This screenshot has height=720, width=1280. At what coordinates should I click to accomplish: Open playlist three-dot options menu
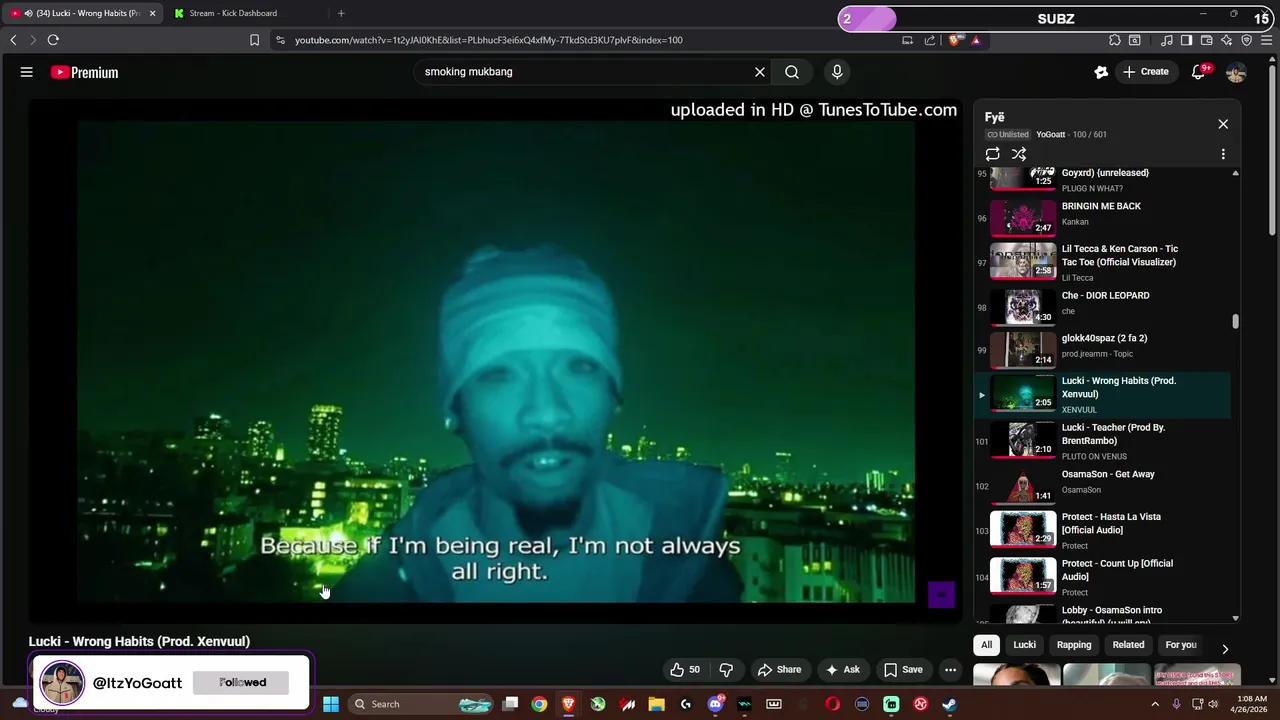coord(1223,154)
